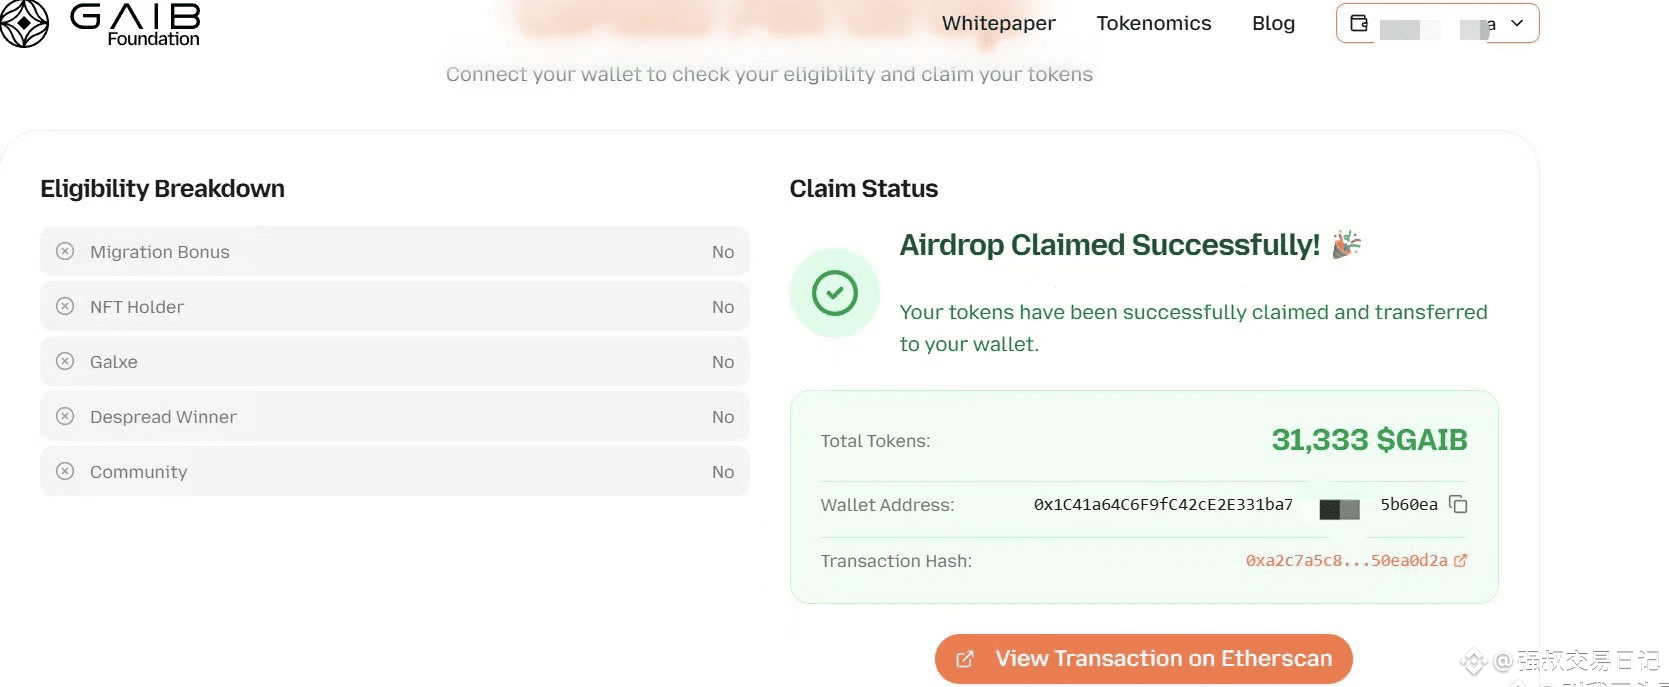Screen dimensions: 1669x687
Task: Click the X icon beside Community
Action: coord(65,472)
